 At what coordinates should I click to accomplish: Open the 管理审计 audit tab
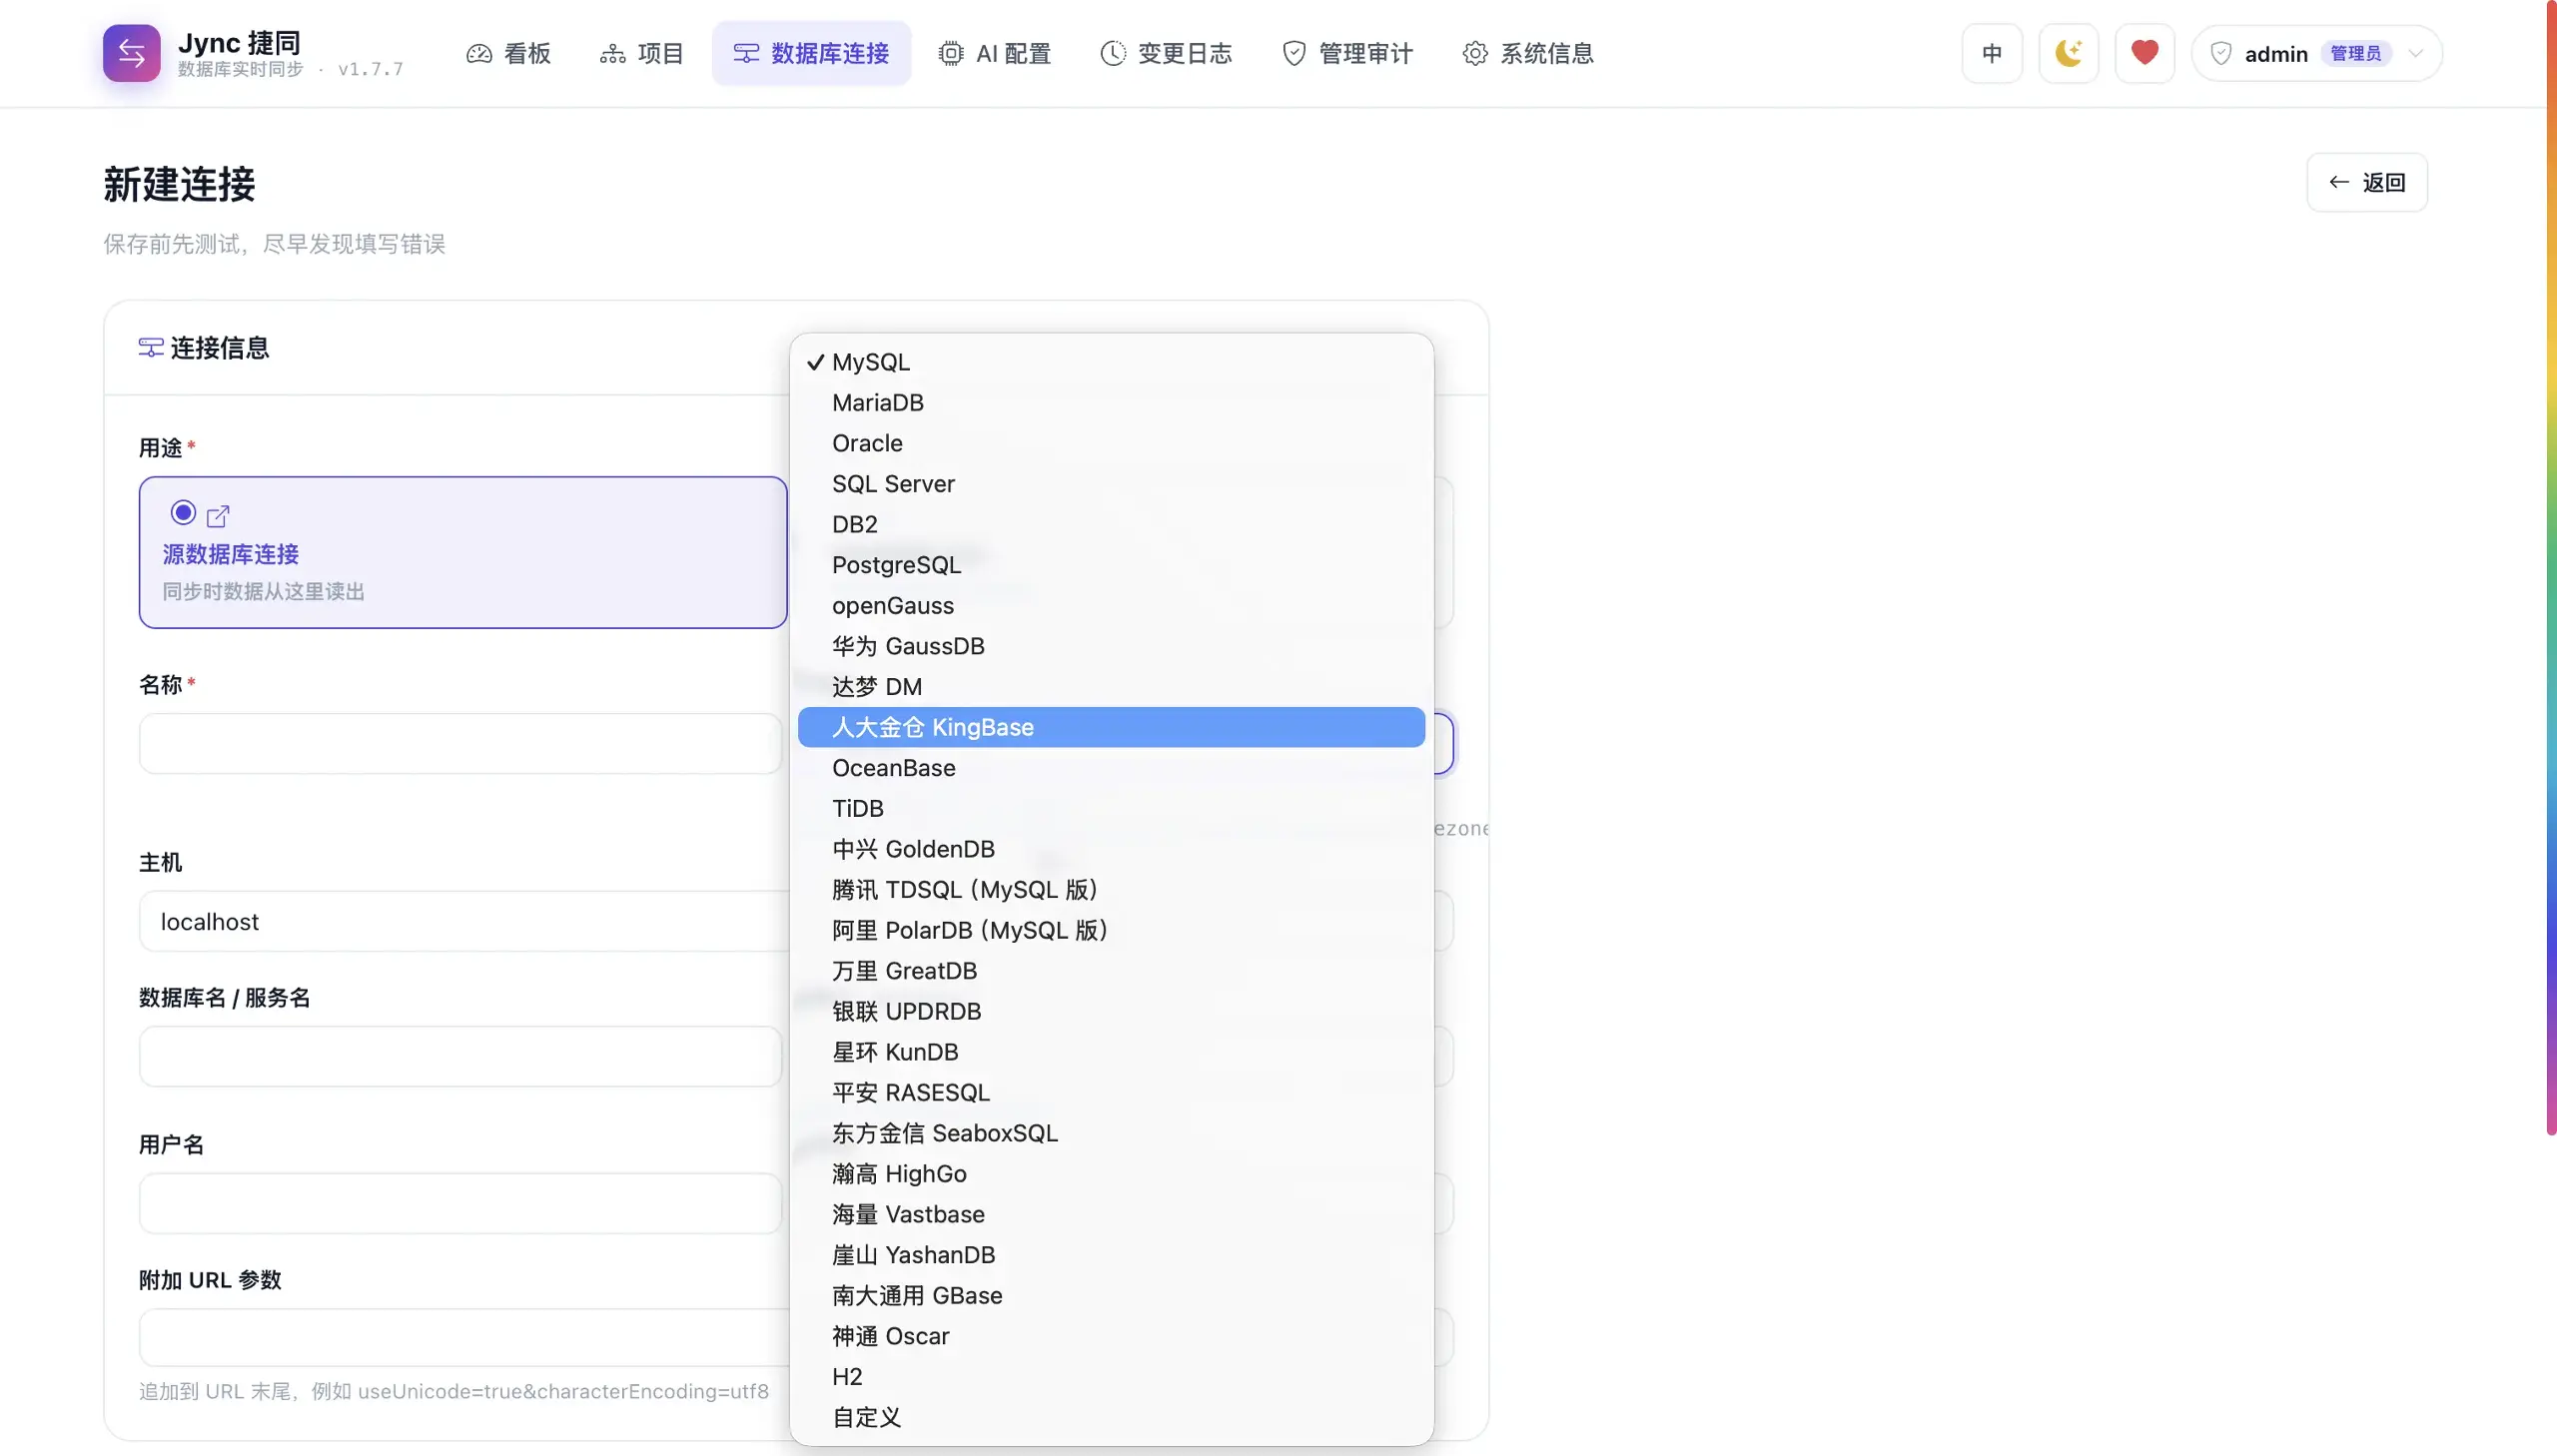tap(1347, 53)
